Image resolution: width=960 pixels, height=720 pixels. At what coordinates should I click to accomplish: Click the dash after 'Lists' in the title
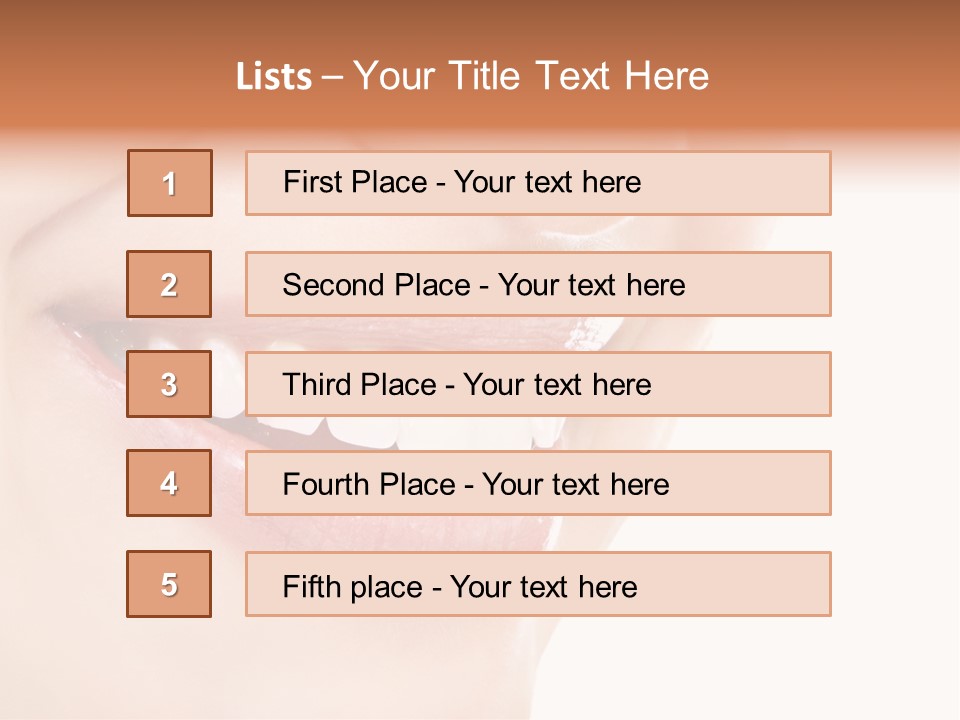pos(333,77)
